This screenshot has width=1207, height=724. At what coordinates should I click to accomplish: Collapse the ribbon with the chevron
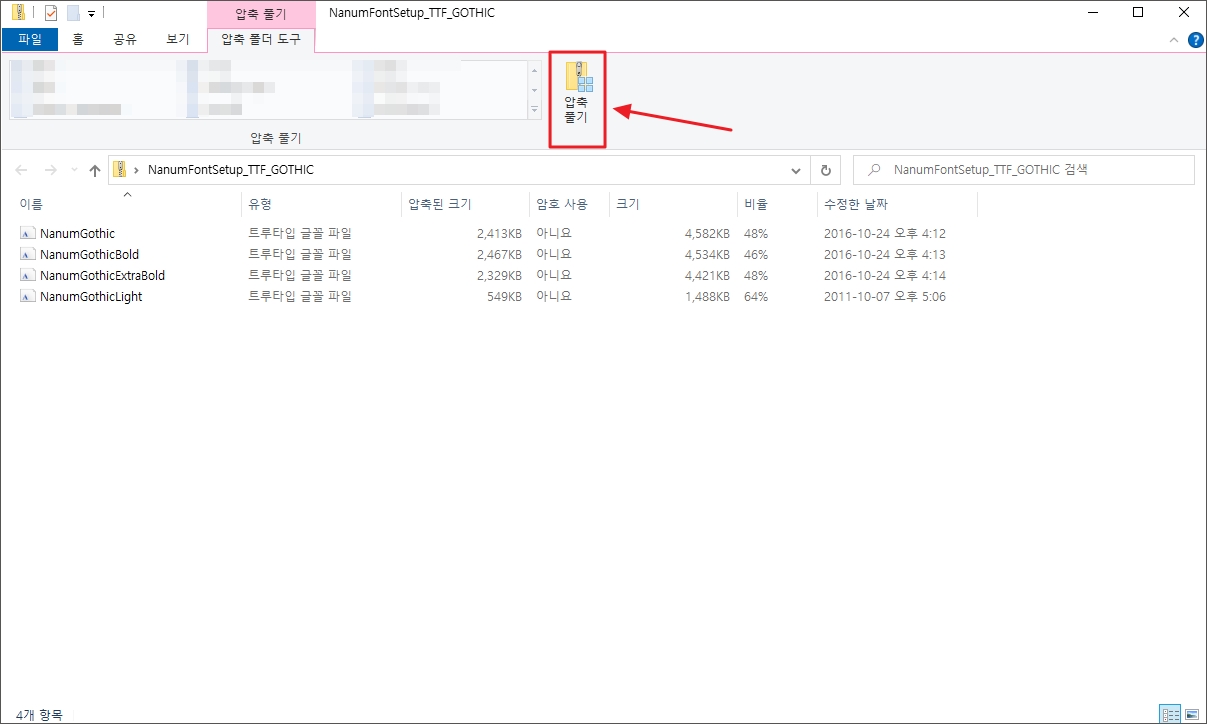pyautogui.click(x=1175, y=40)
